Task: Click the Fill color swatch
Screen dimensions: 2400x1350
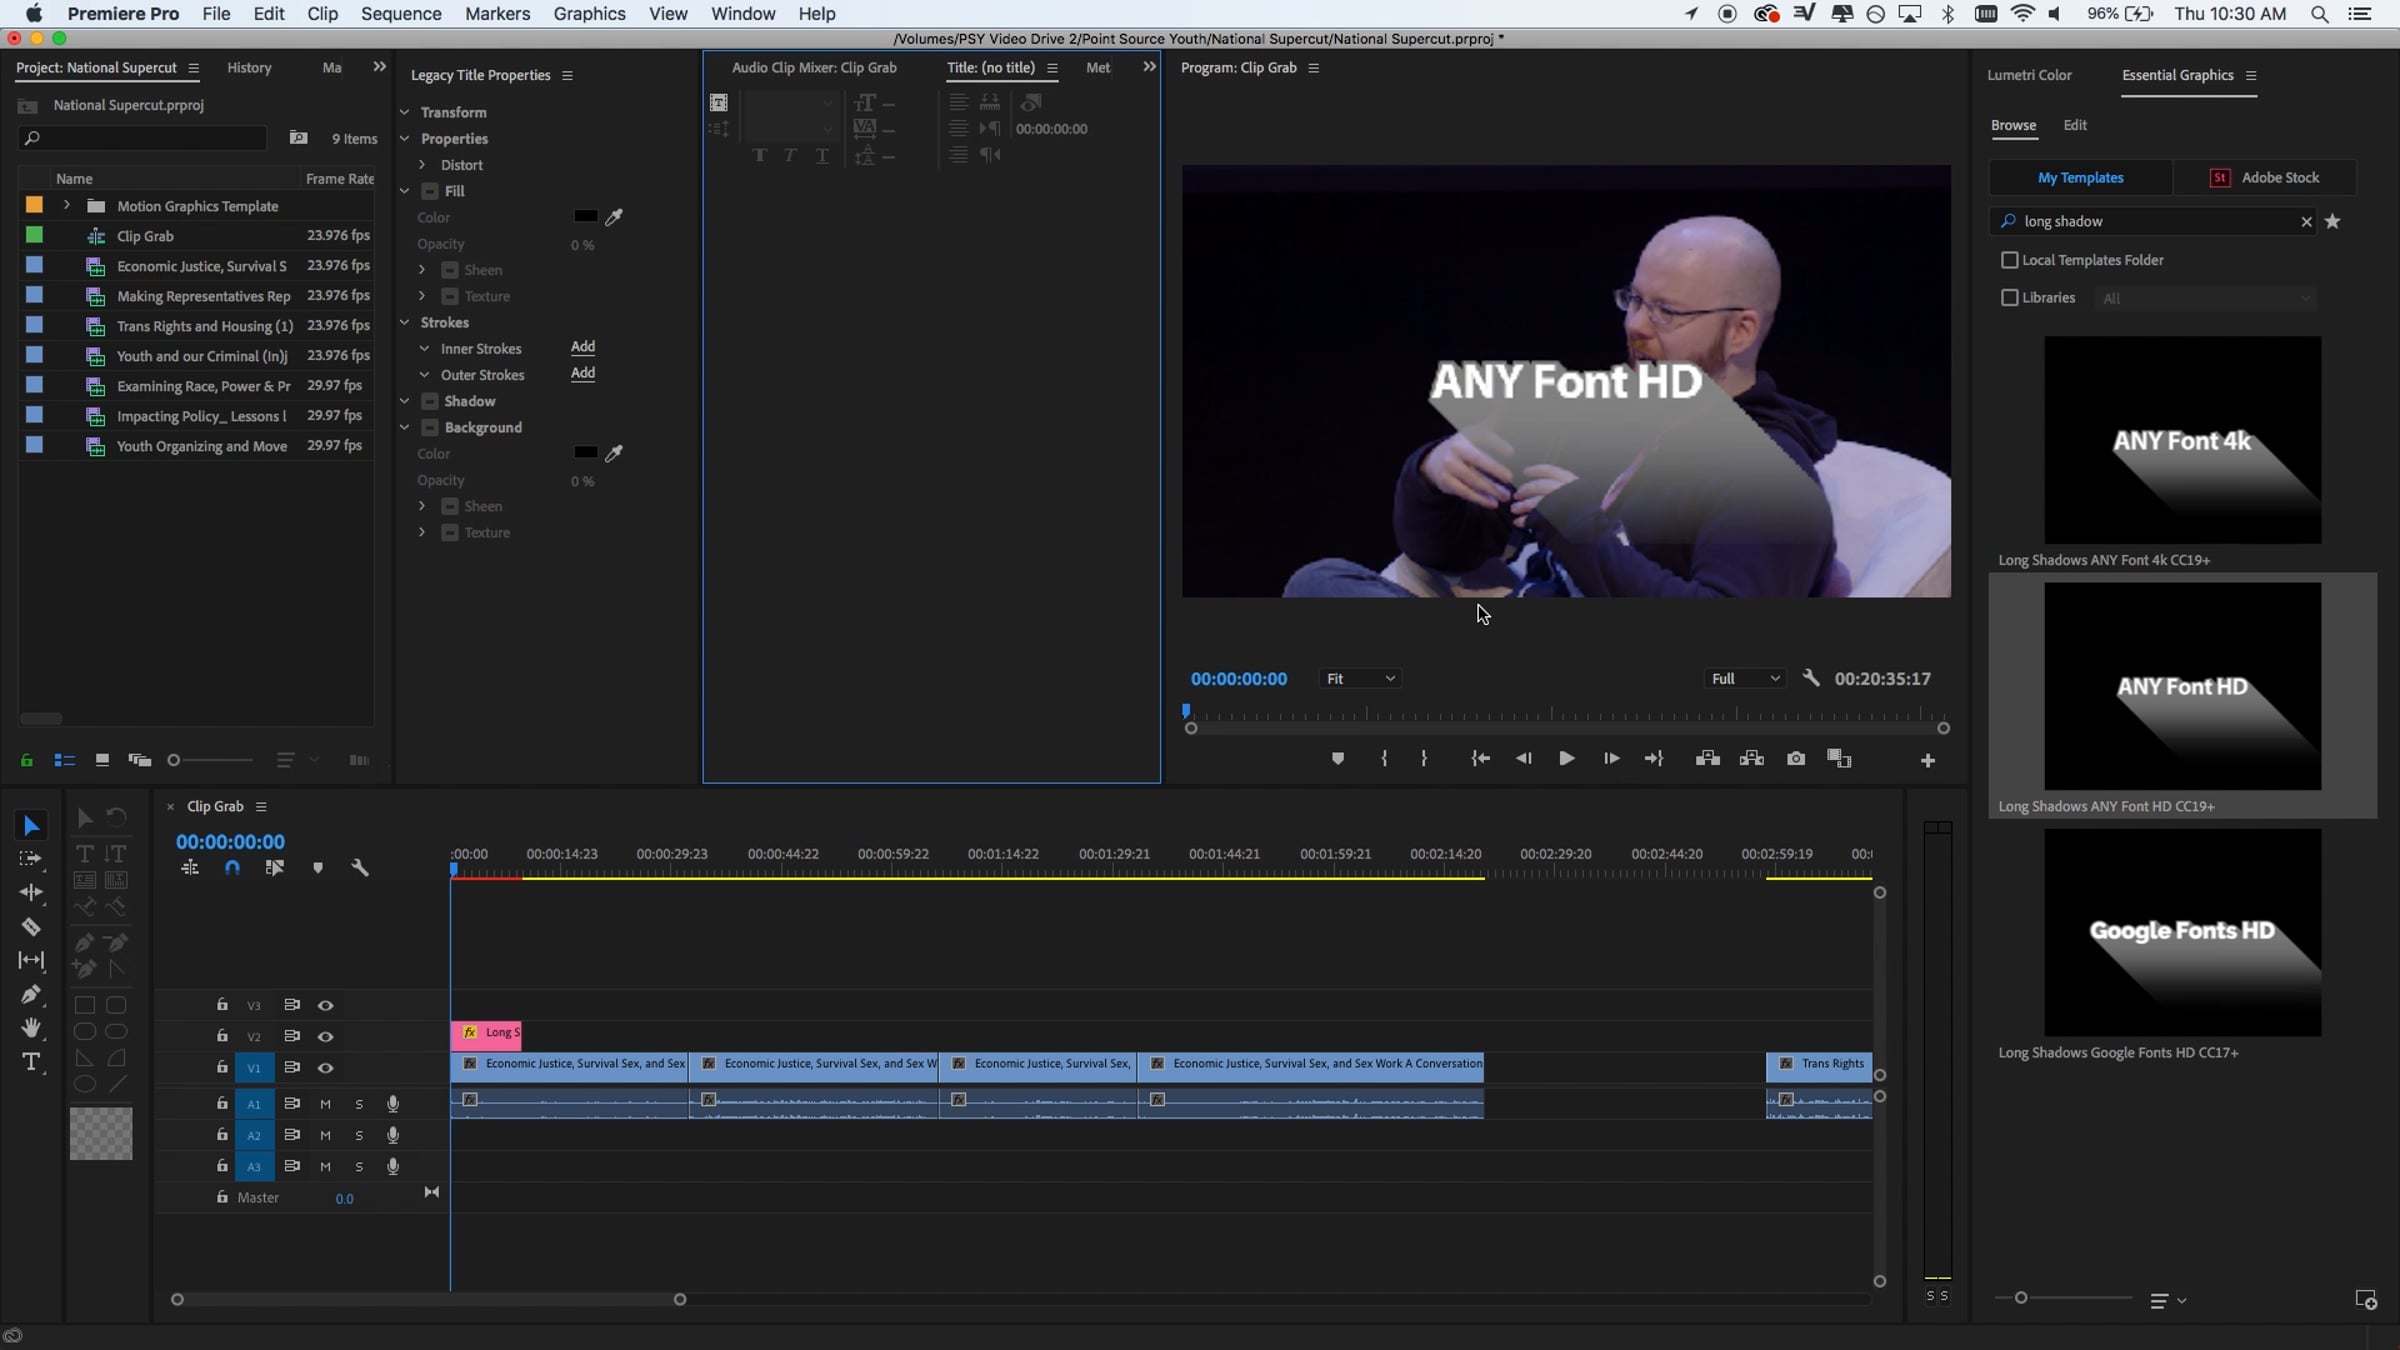Action: click(585, 217)
